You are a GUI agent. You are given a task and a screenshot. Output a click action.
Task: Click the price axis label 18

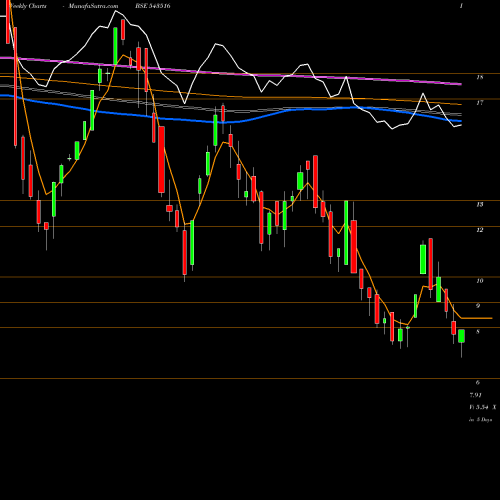click(x=480, y=77)
